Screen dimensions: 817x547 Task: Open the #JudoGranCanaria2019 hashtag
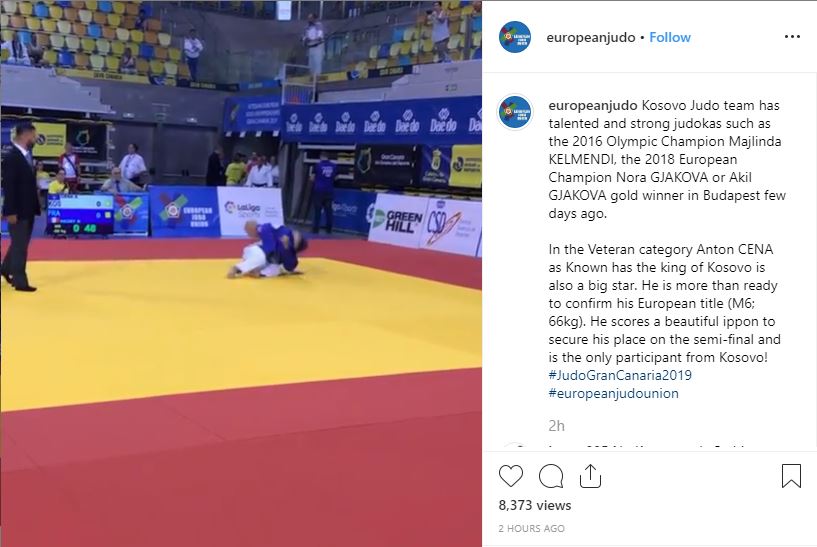[620, 375]
